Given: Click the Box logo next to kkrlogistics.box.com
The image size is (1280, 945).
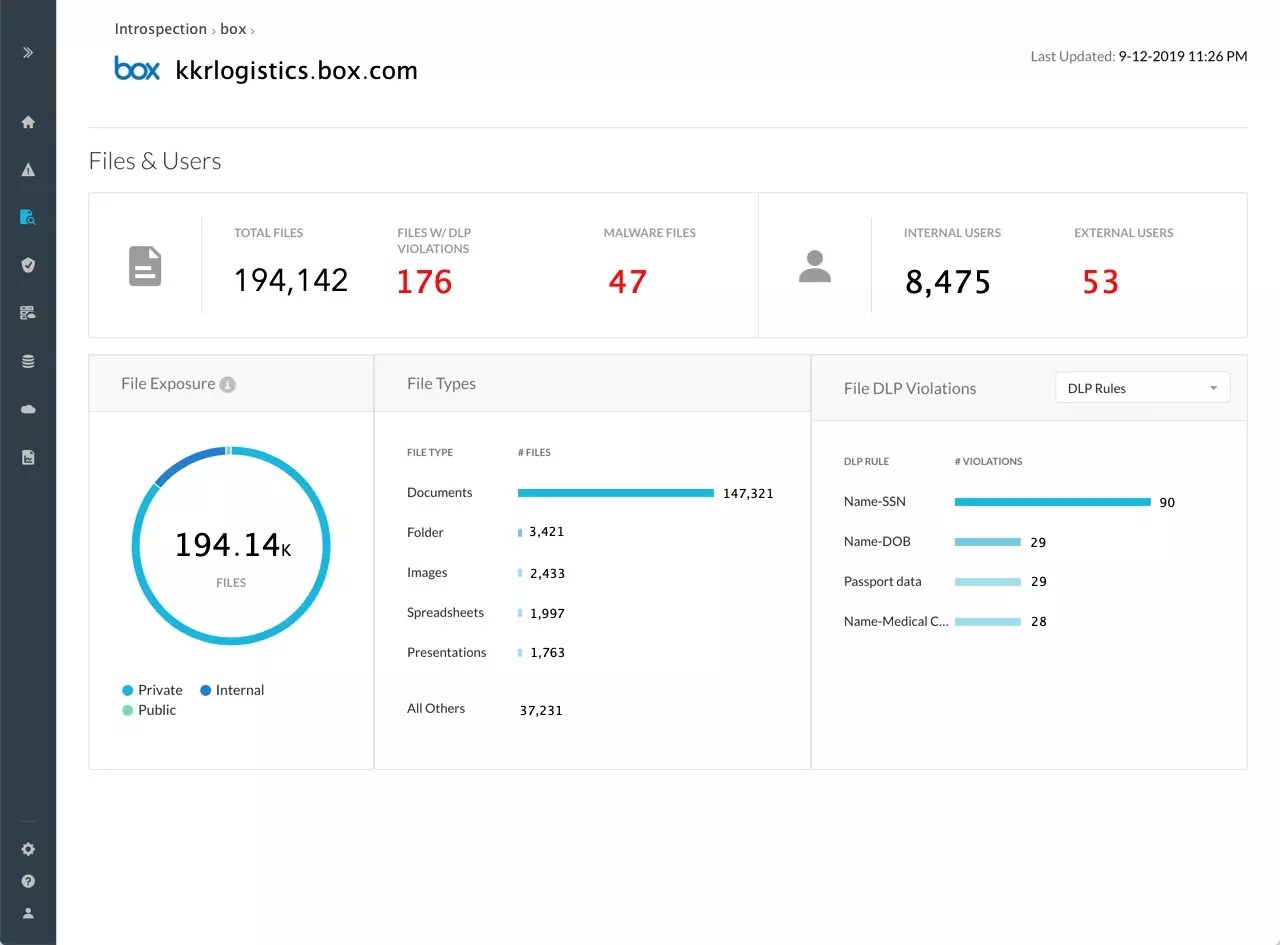Looking at the screenshot, I should coord(137,69).
